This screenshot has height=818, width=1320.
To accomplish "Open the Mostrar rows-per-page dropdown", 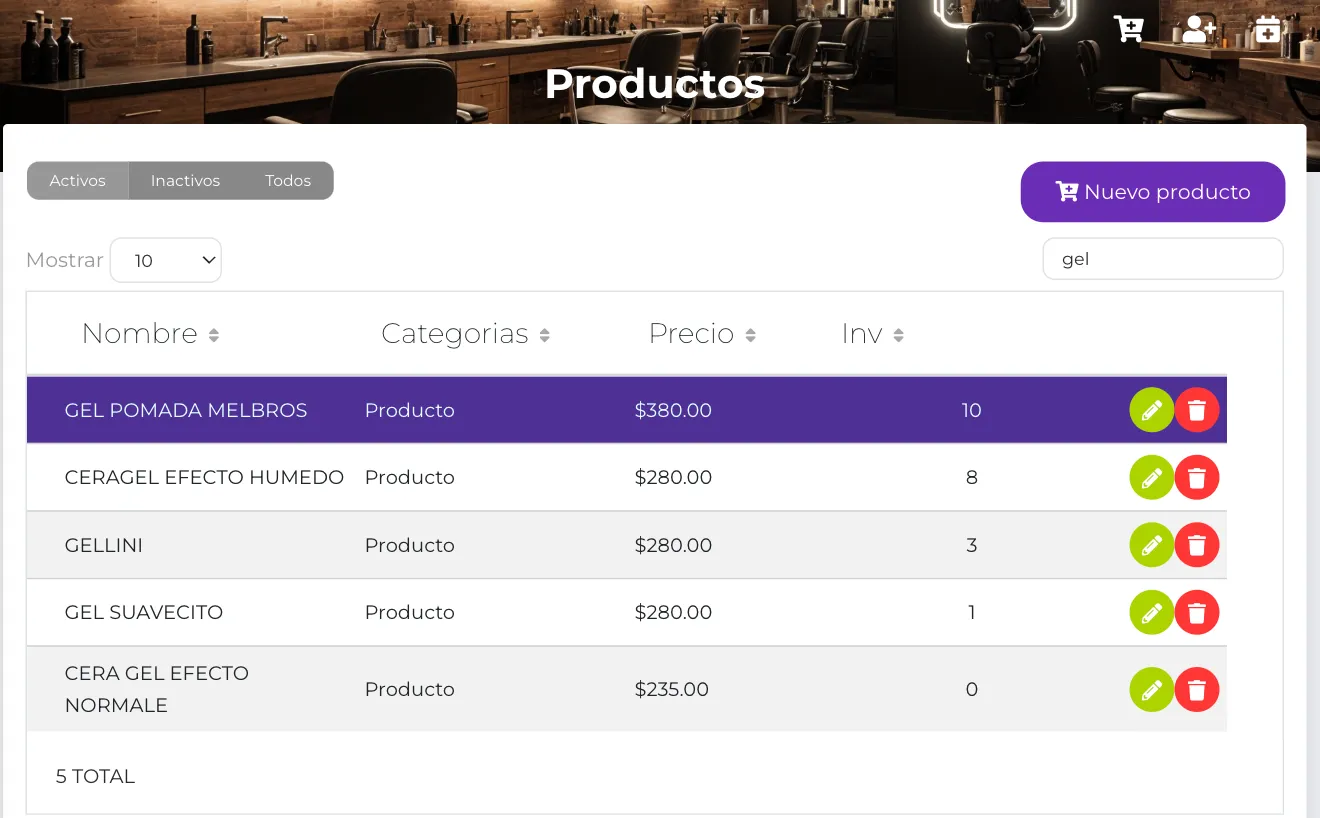I will (x=166, y=259).
